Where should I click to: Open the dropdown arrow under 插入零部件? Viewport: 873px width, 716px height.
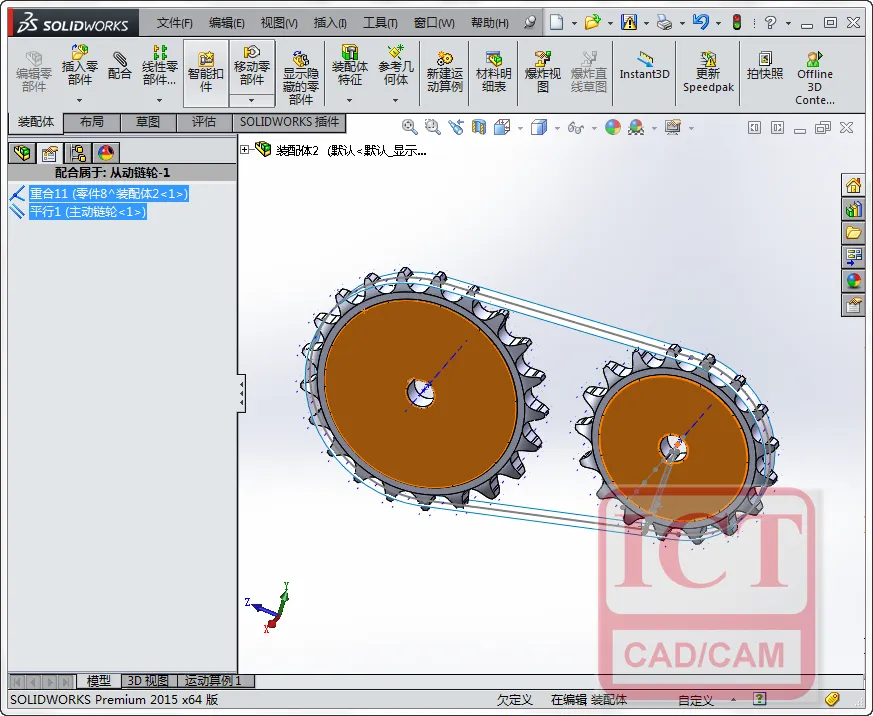[x=80, y=100]
